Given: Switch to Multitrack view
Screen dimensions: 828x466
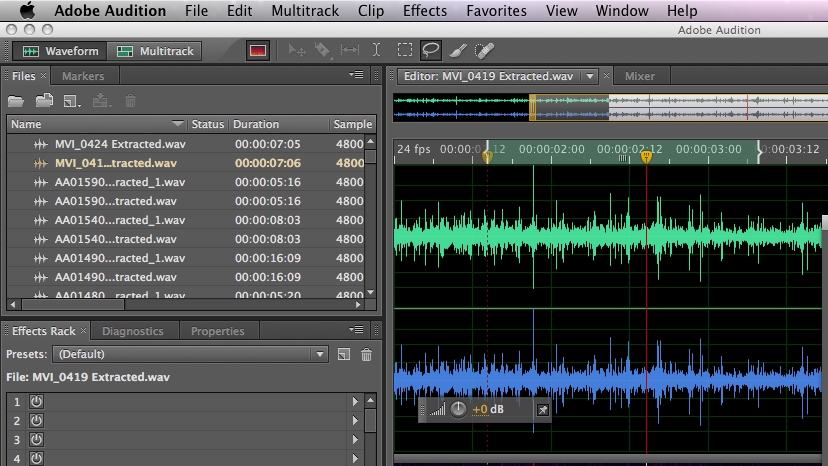Looking at the screenshot, I should (x=156, y=51).
